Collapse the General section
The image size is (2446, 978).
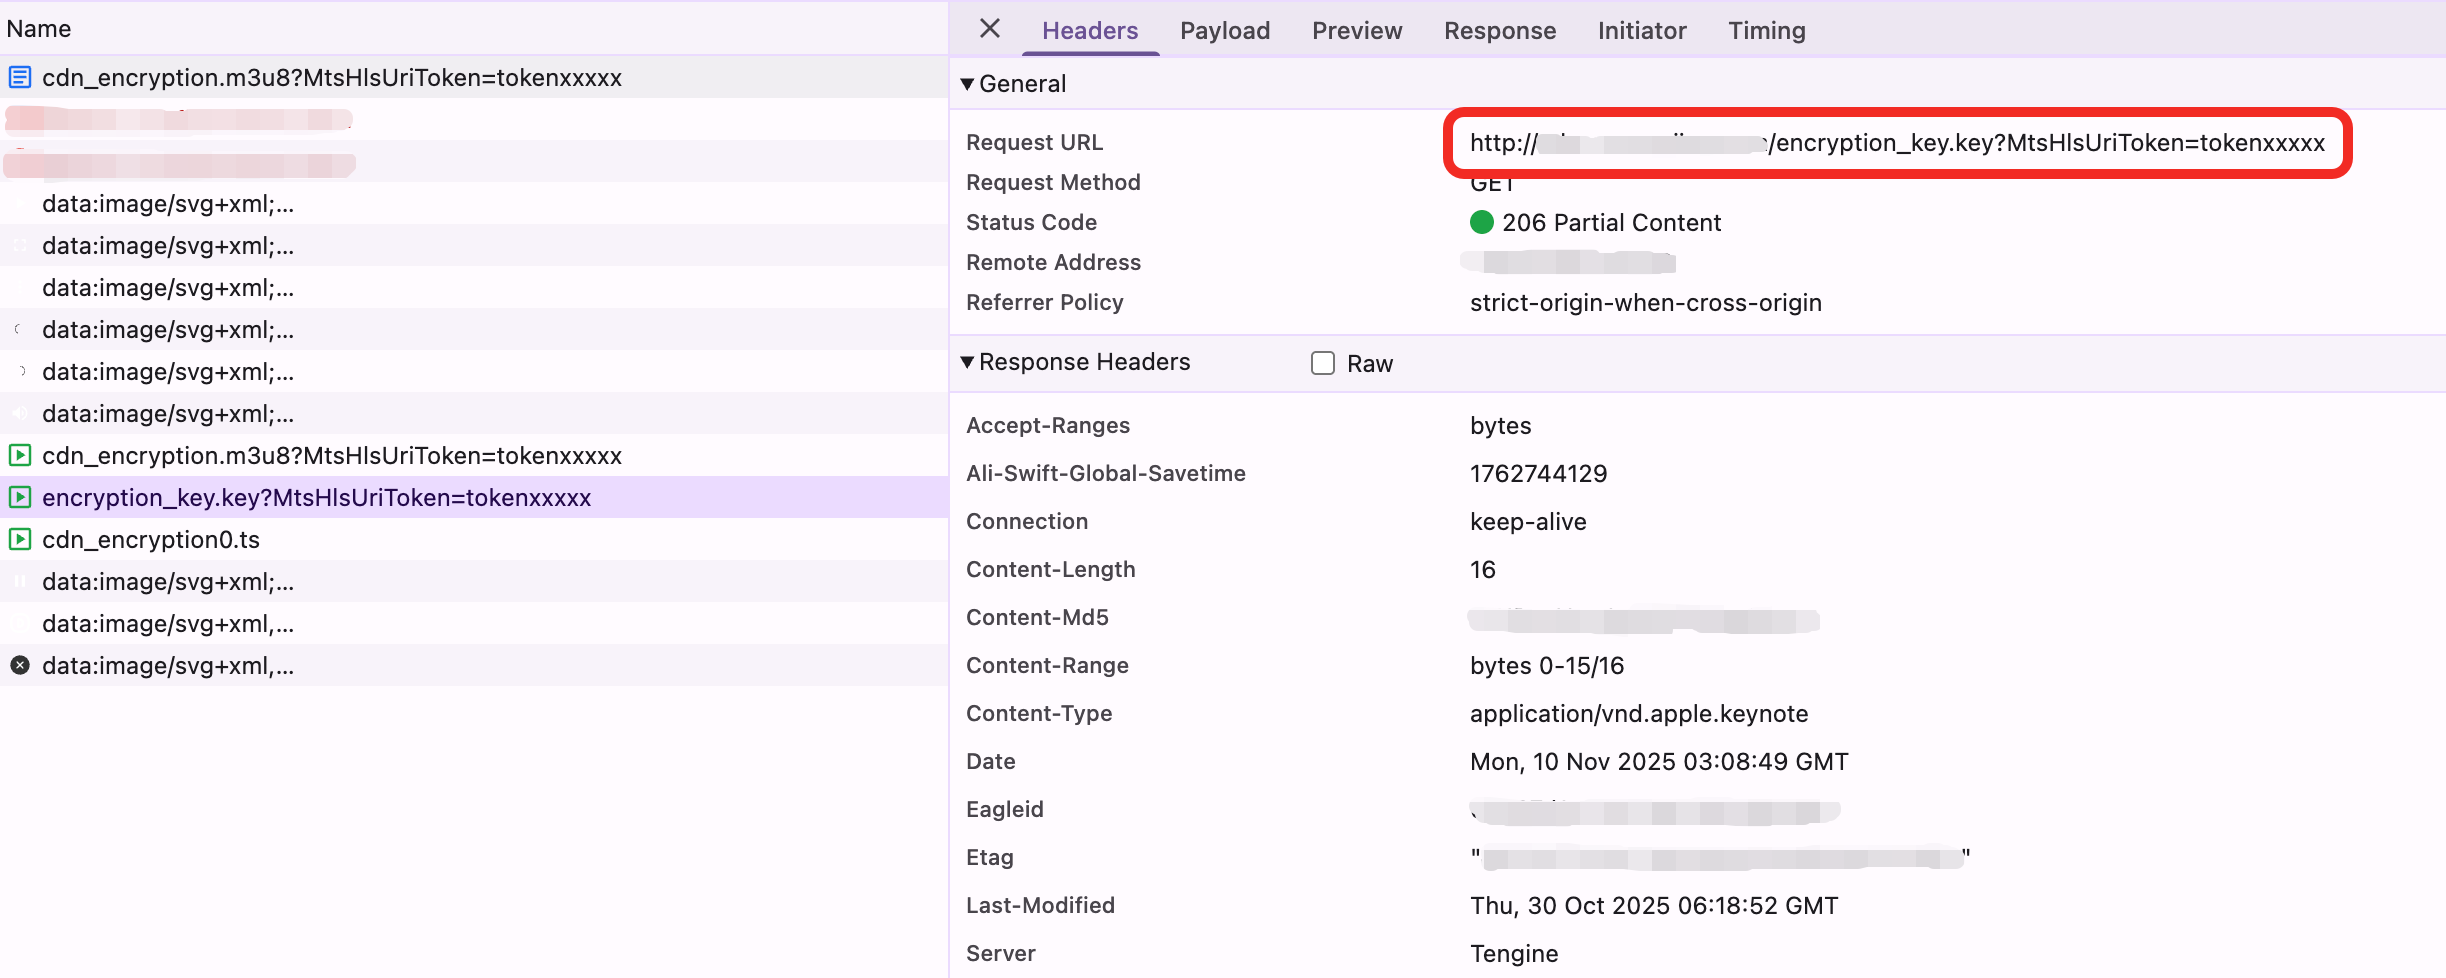[x=967, y=84]
